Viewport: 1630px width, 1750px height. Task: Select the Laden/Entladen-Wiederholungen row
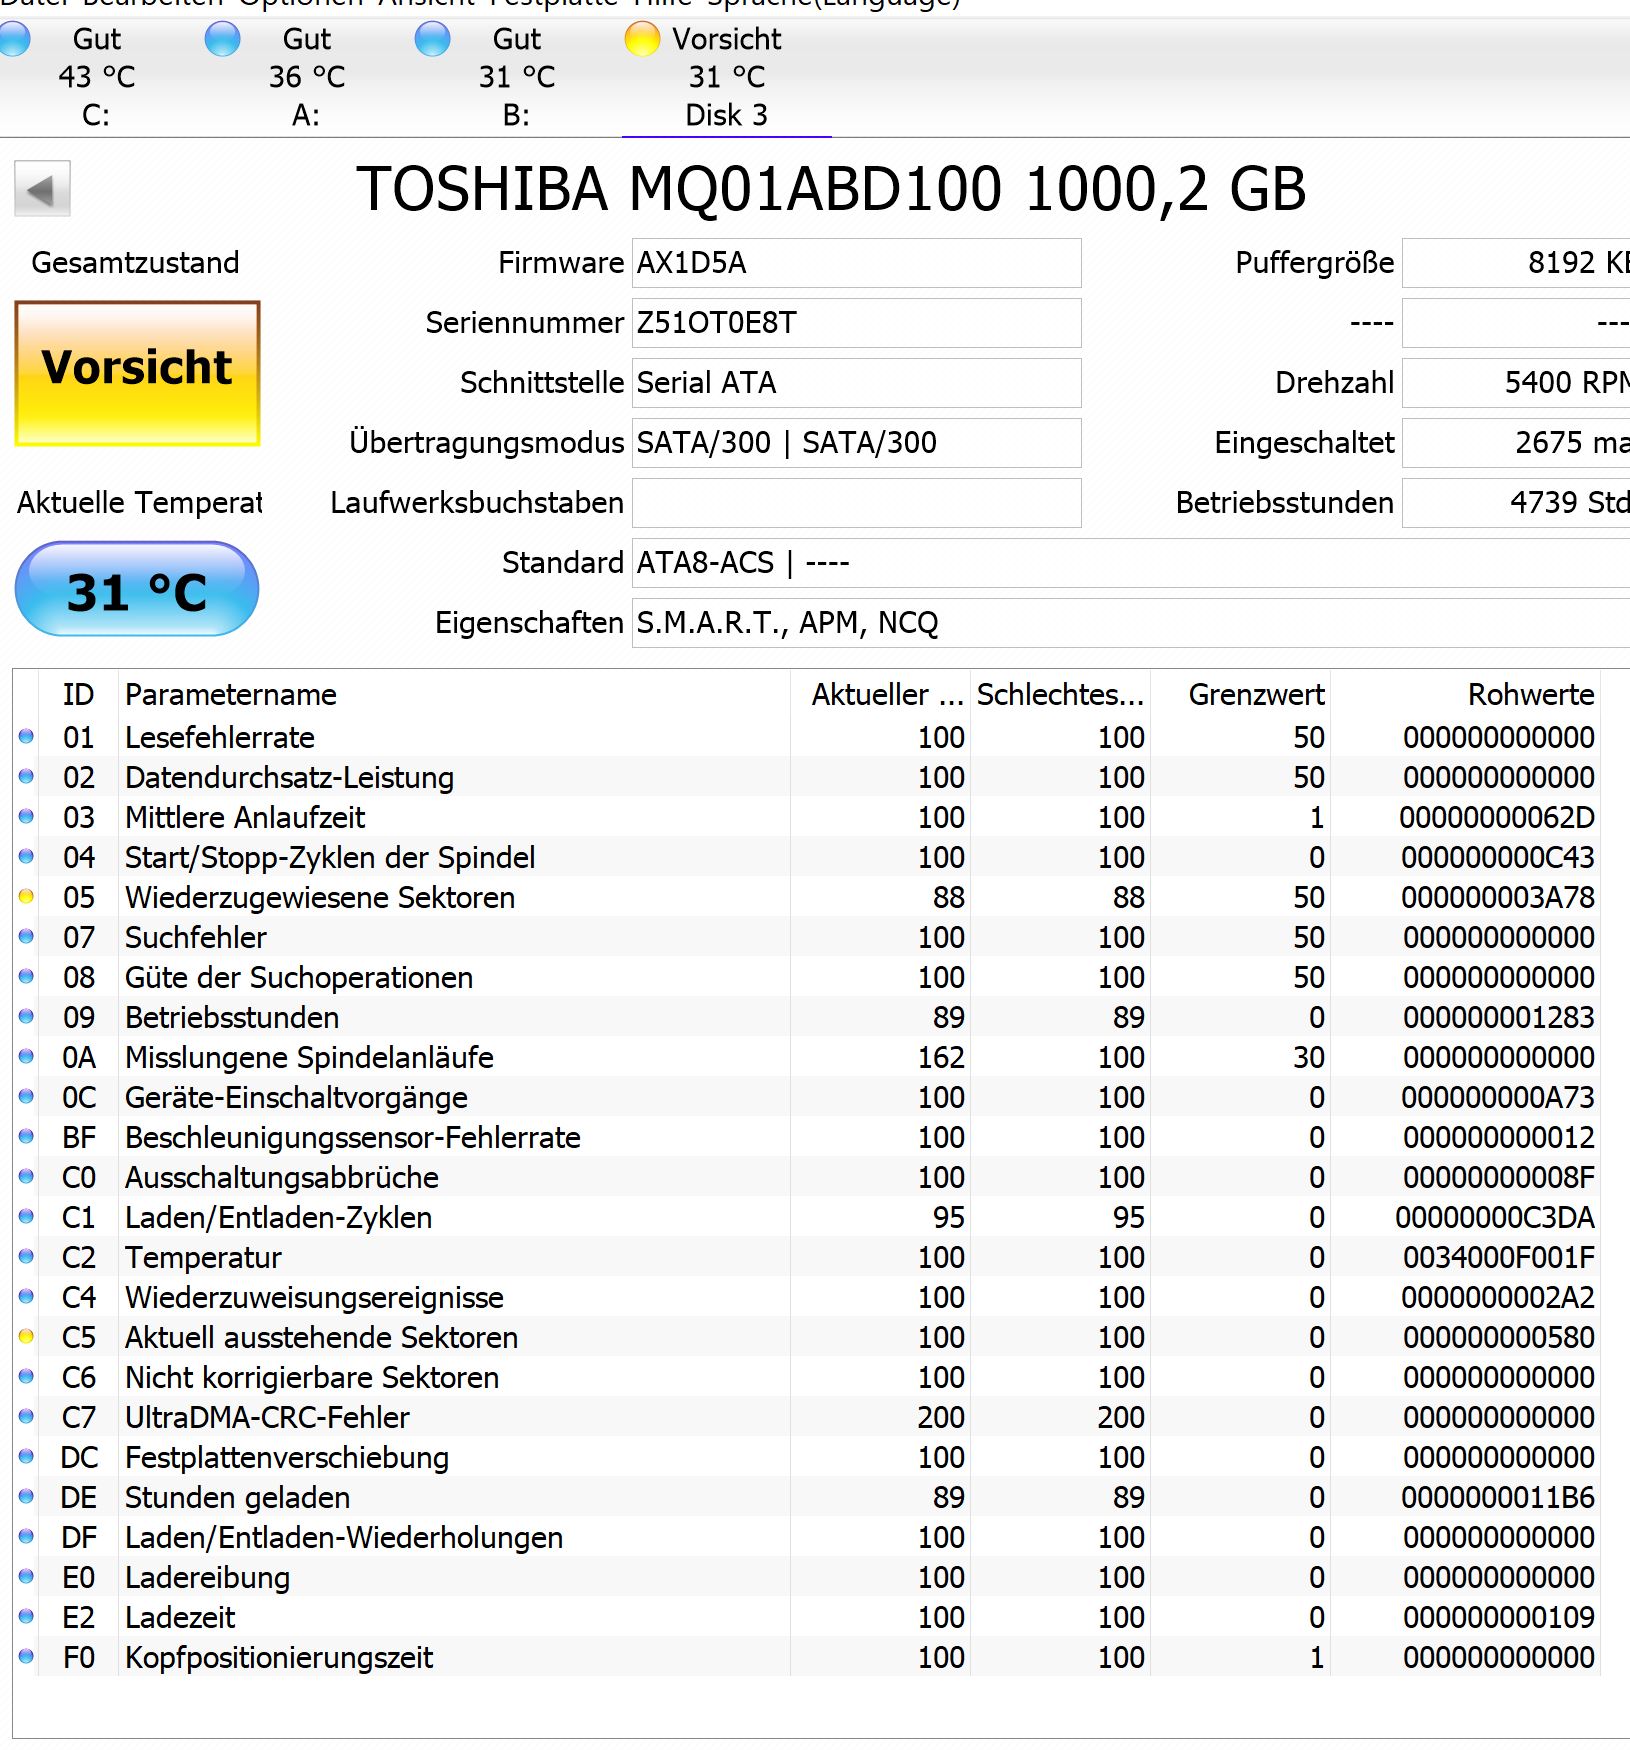(x=807, y=1537)
